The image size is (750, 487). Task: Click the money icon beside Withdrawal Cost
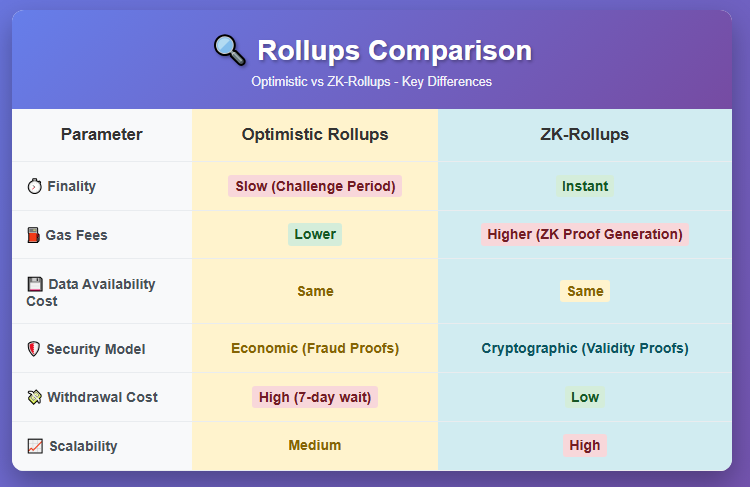pyautogui.click(x=35, y=397)
